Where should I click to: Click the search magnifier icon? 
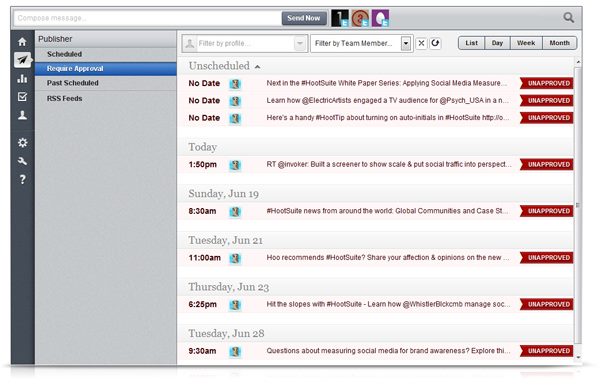pyautogui.click(x=569, y=18)
